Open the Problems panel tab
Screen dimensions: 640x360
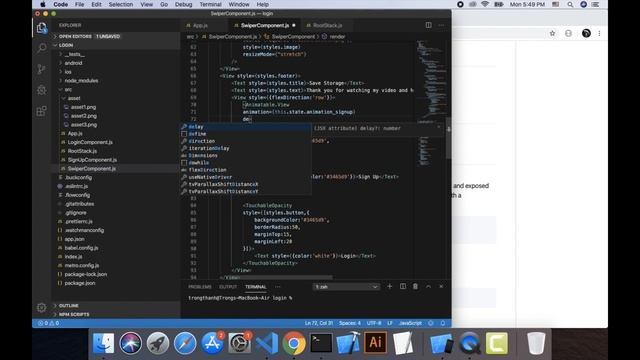(x=200, y=287)
